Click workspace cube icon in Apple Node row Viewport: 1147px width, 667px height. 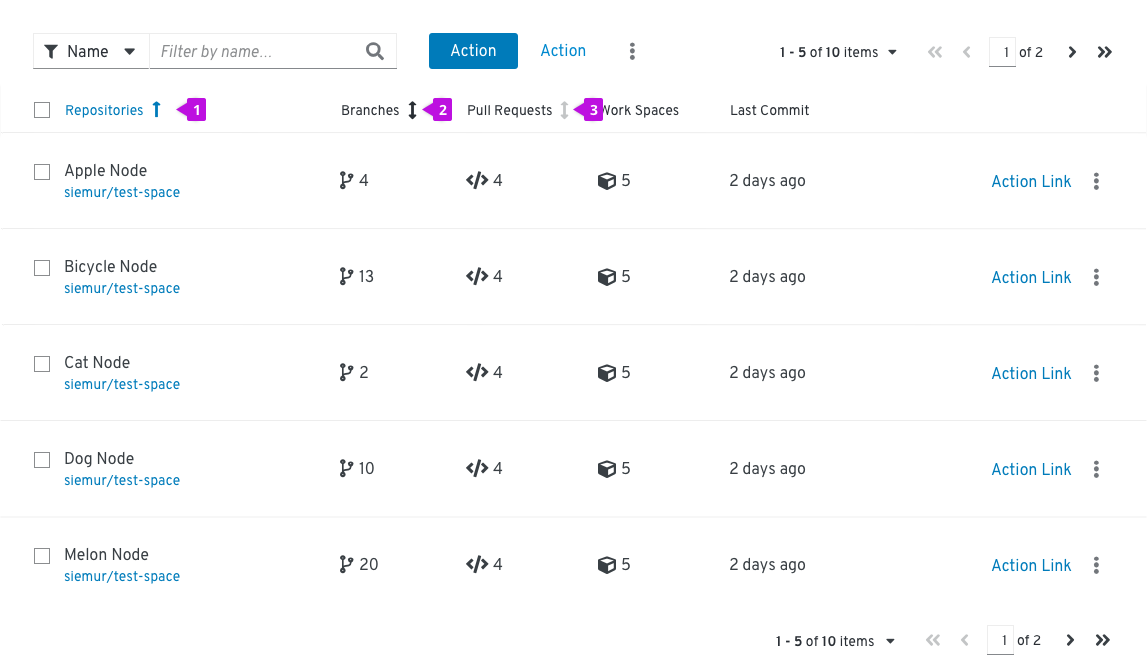pos(606,181)
